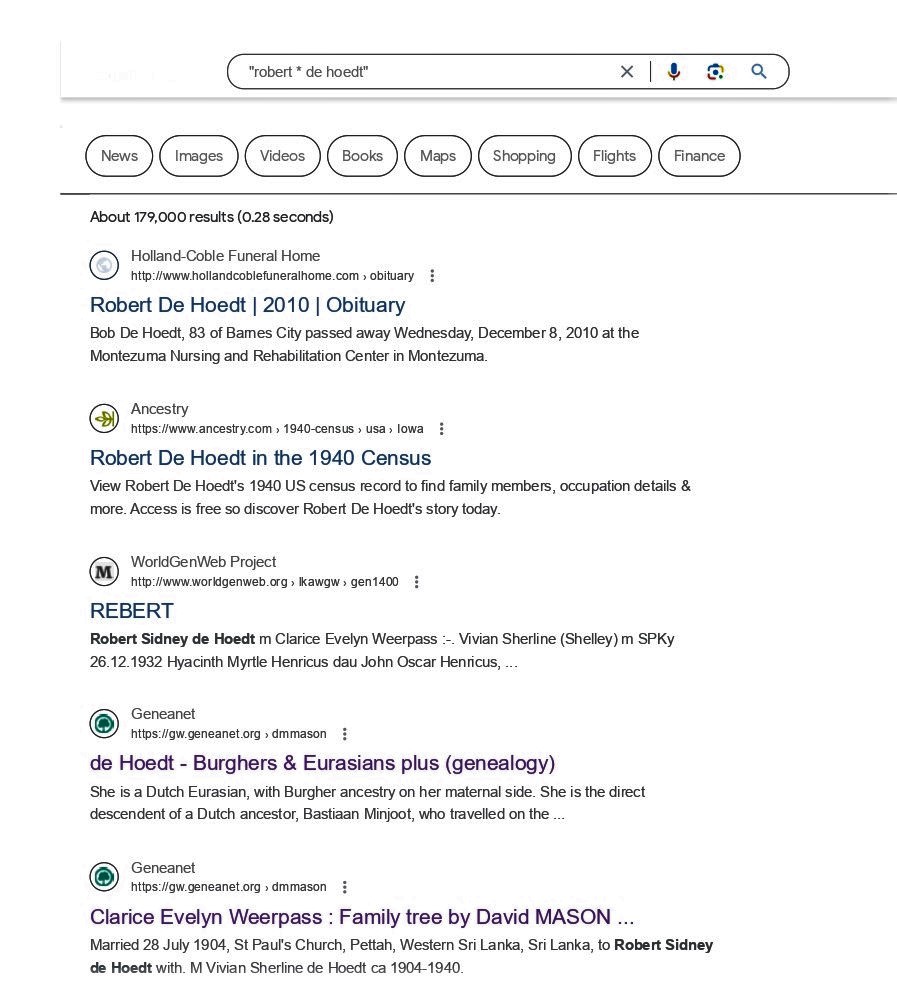This screenshot has height=987, width=897.
Task: Switch to the Images tab
Action: click(x=198, y=156)
